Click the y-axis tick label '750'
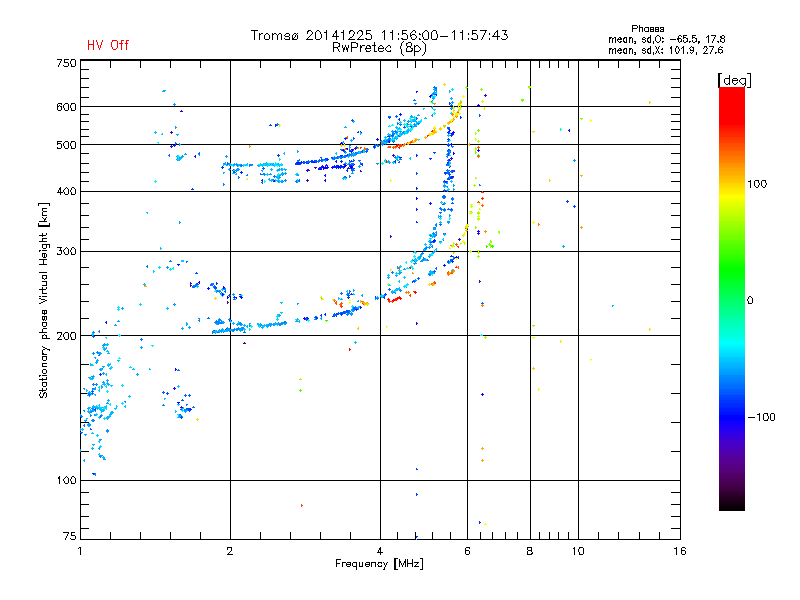 point(67,63)
